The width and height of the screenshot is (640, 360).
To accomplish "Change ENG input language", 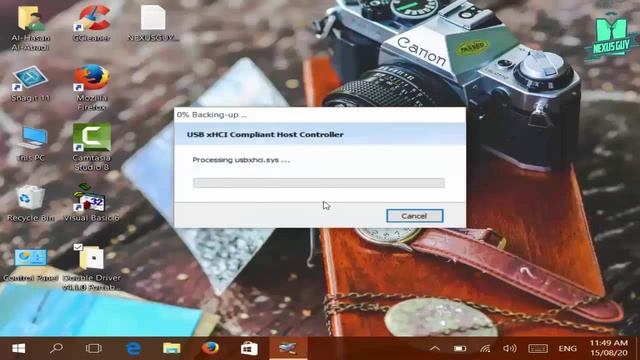I will 567,349.
